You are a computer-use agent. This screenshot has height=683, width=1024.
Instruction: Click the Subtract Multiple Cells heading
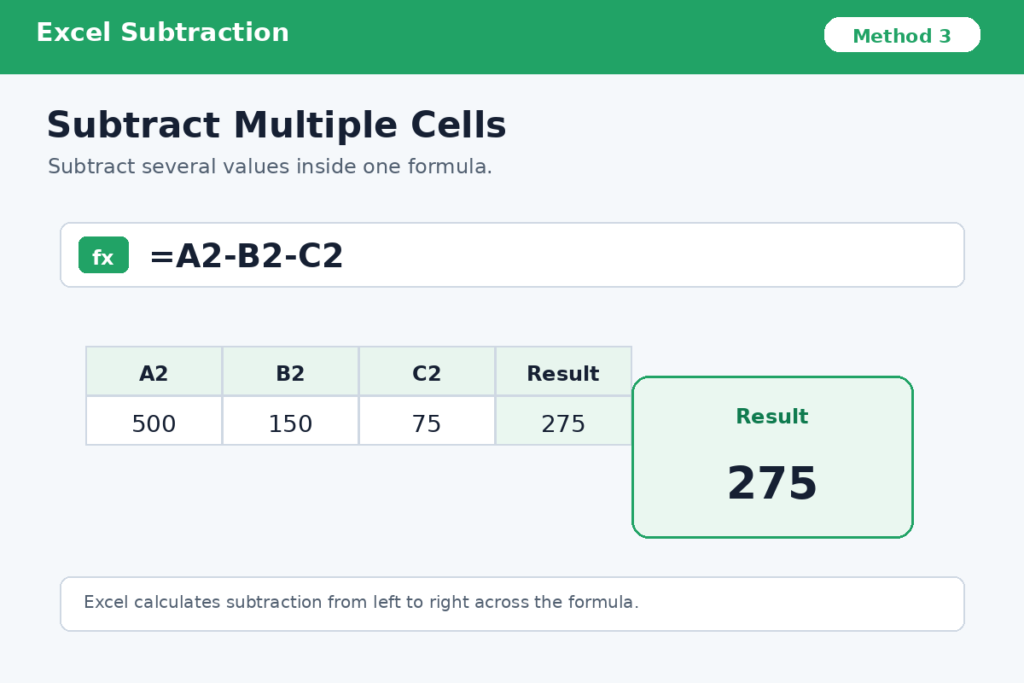[x=276, y=125]
